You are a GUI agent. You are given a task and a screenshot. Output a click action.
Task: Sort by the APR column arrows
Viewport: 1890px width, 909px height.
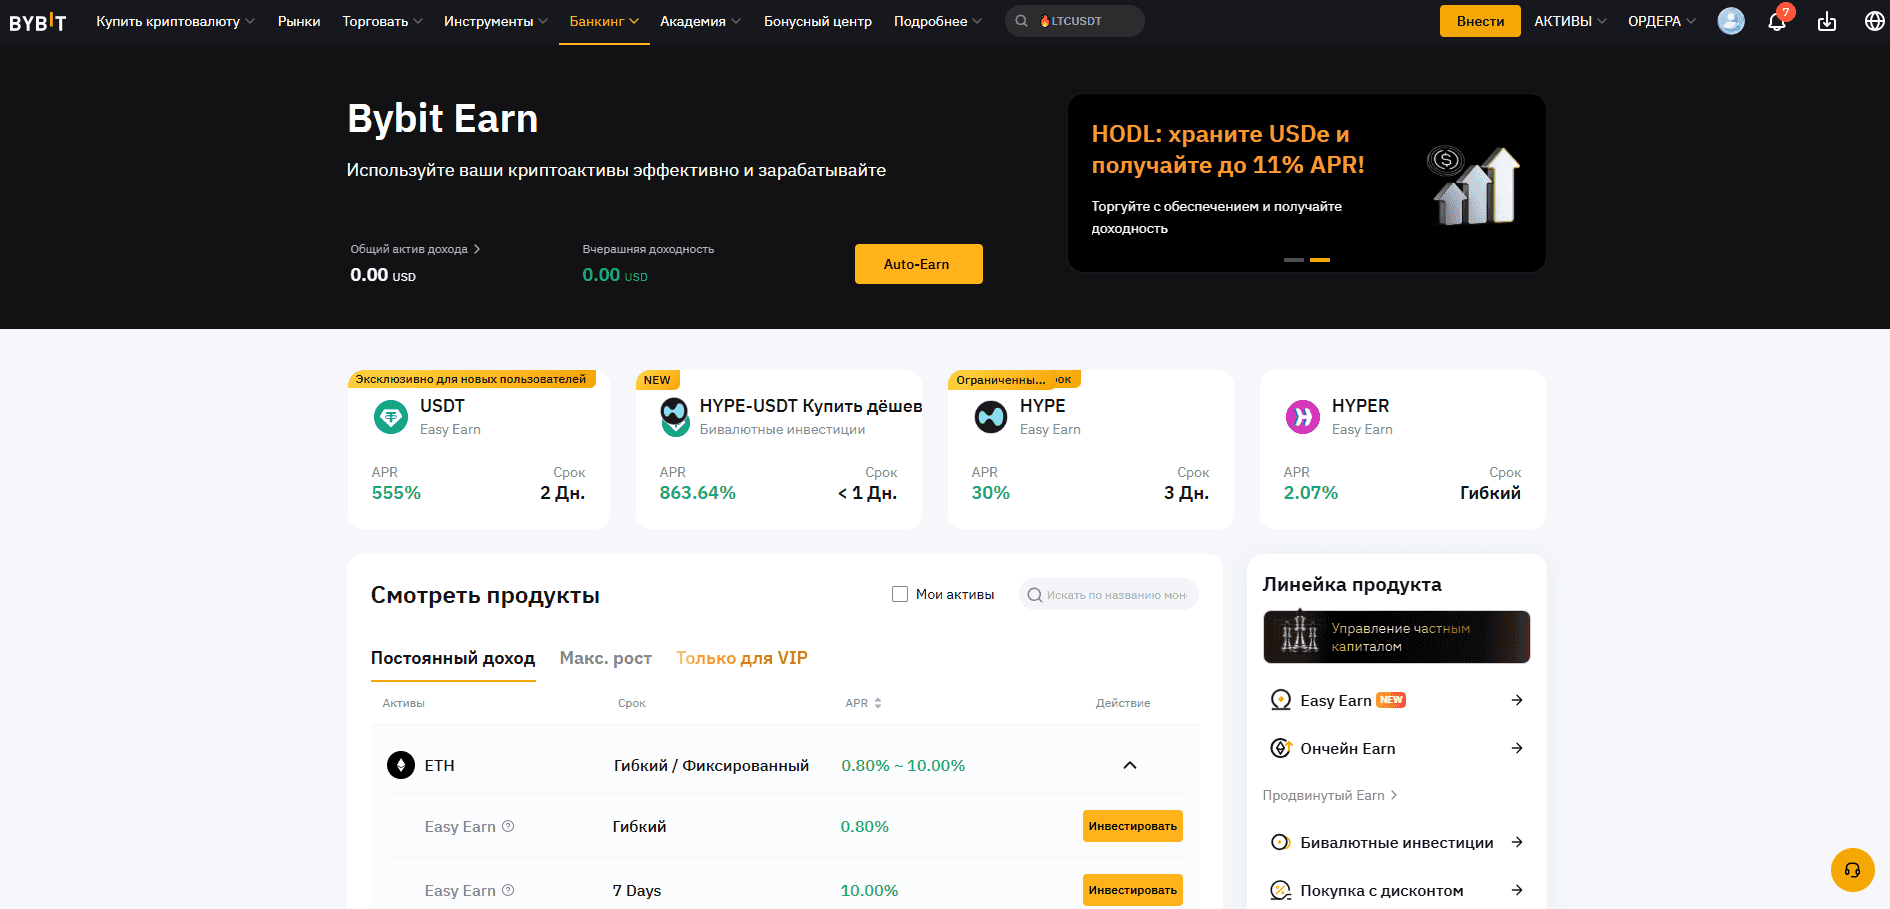point(878,703)
